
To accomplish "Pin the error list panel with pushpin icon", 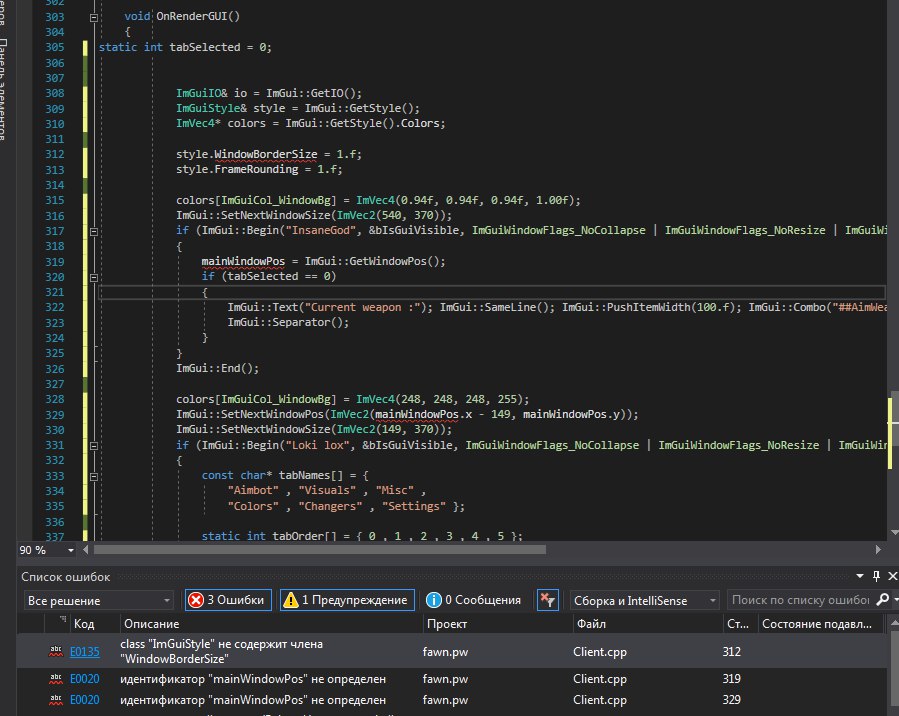I will pos(877,576).
